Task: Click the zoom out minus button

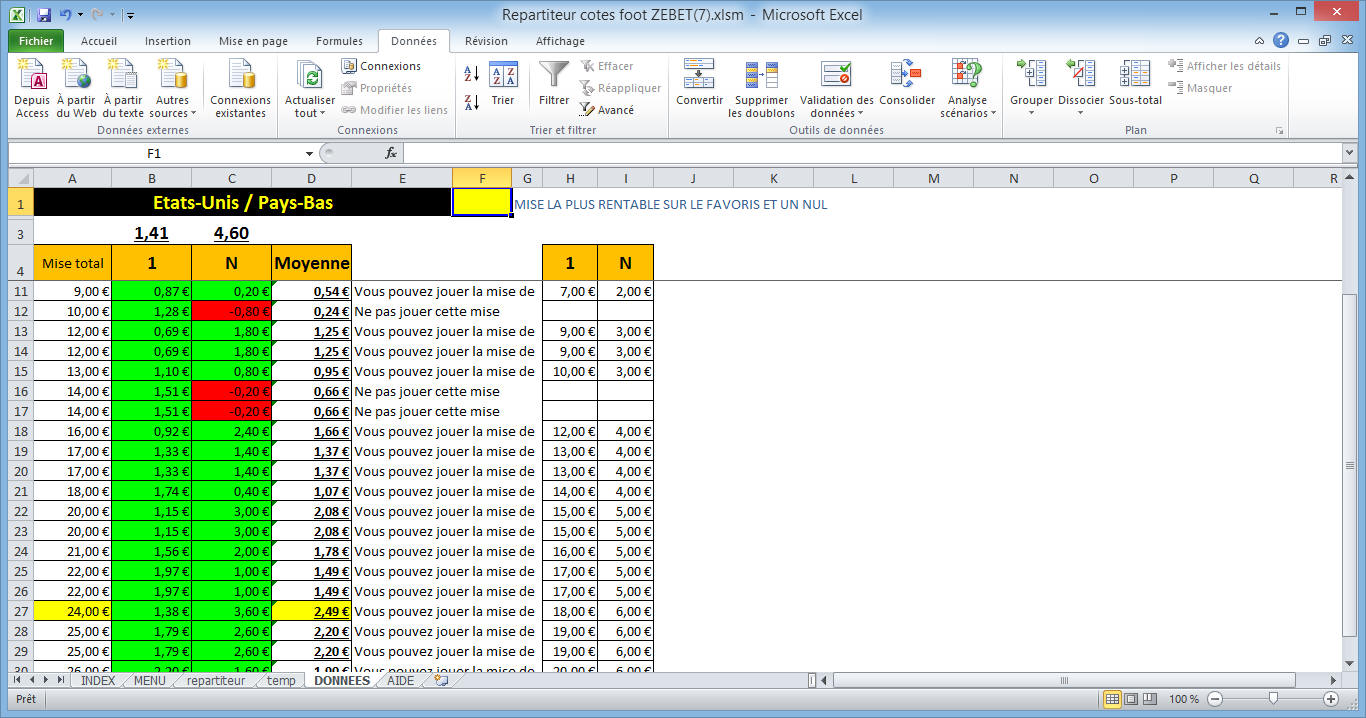Action: [x=1213, y=699]
